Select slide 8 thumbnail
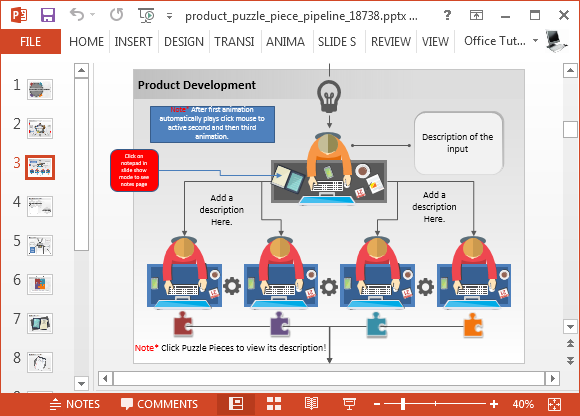 coord(40,362)
